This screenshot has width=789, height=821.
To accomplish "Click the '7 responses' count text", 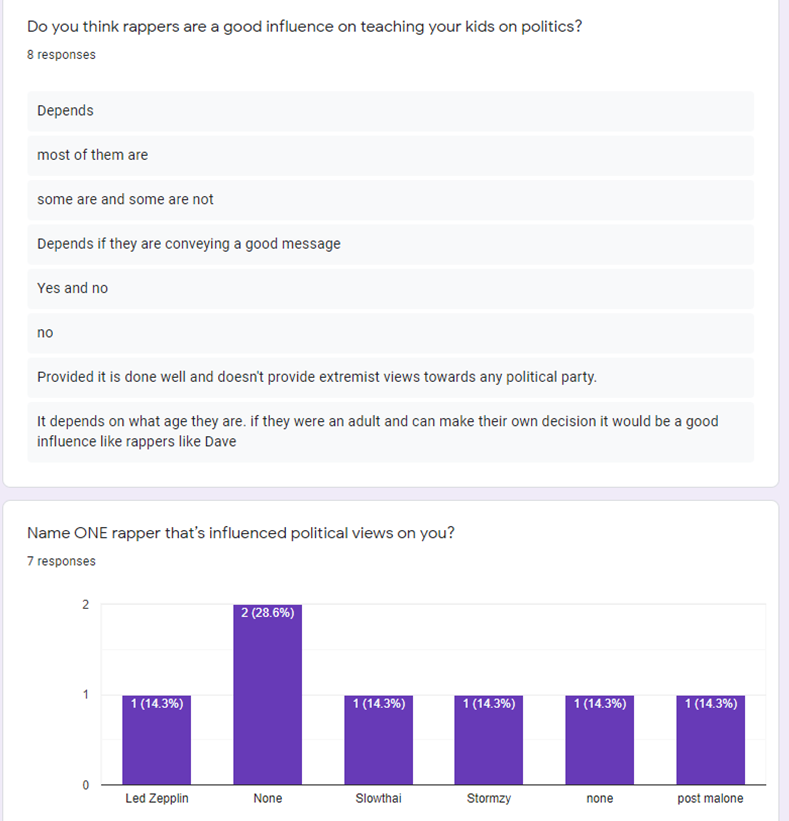I will pos(61,561).
